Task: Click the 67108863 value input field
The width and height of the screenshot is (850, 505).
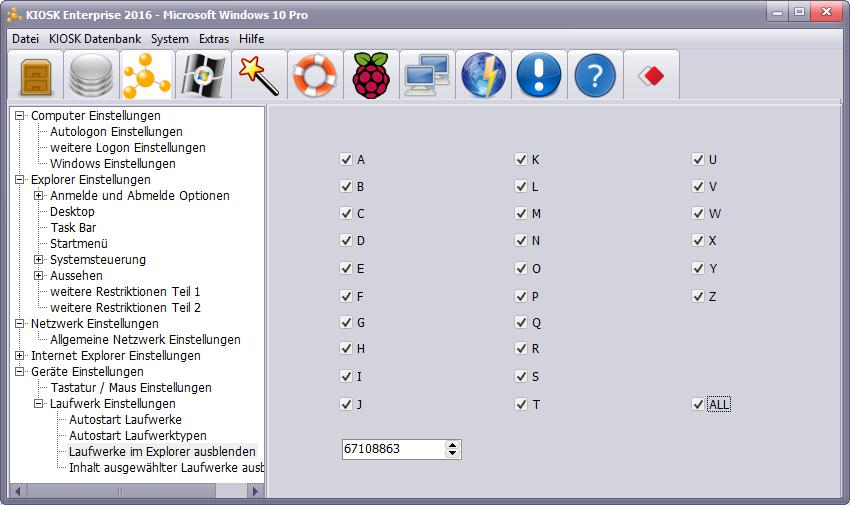Action: coord(394,449)
